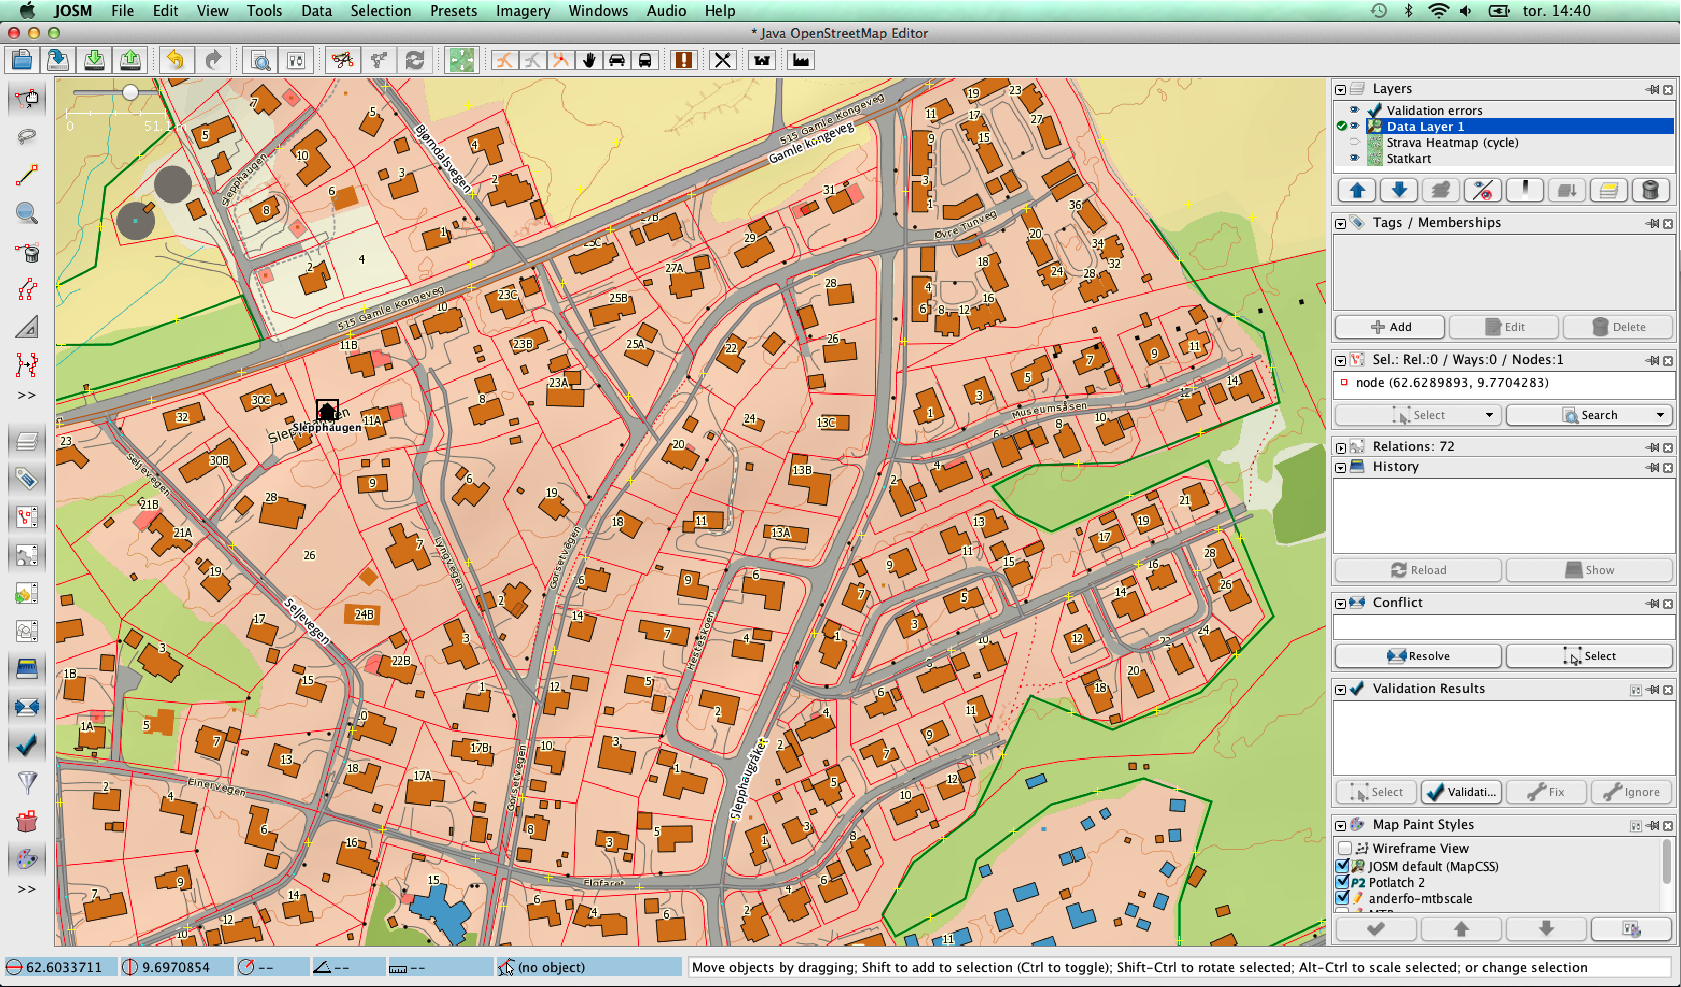Collapse the Conflict panel
Screen dimensions: 1681x987
1341,603
